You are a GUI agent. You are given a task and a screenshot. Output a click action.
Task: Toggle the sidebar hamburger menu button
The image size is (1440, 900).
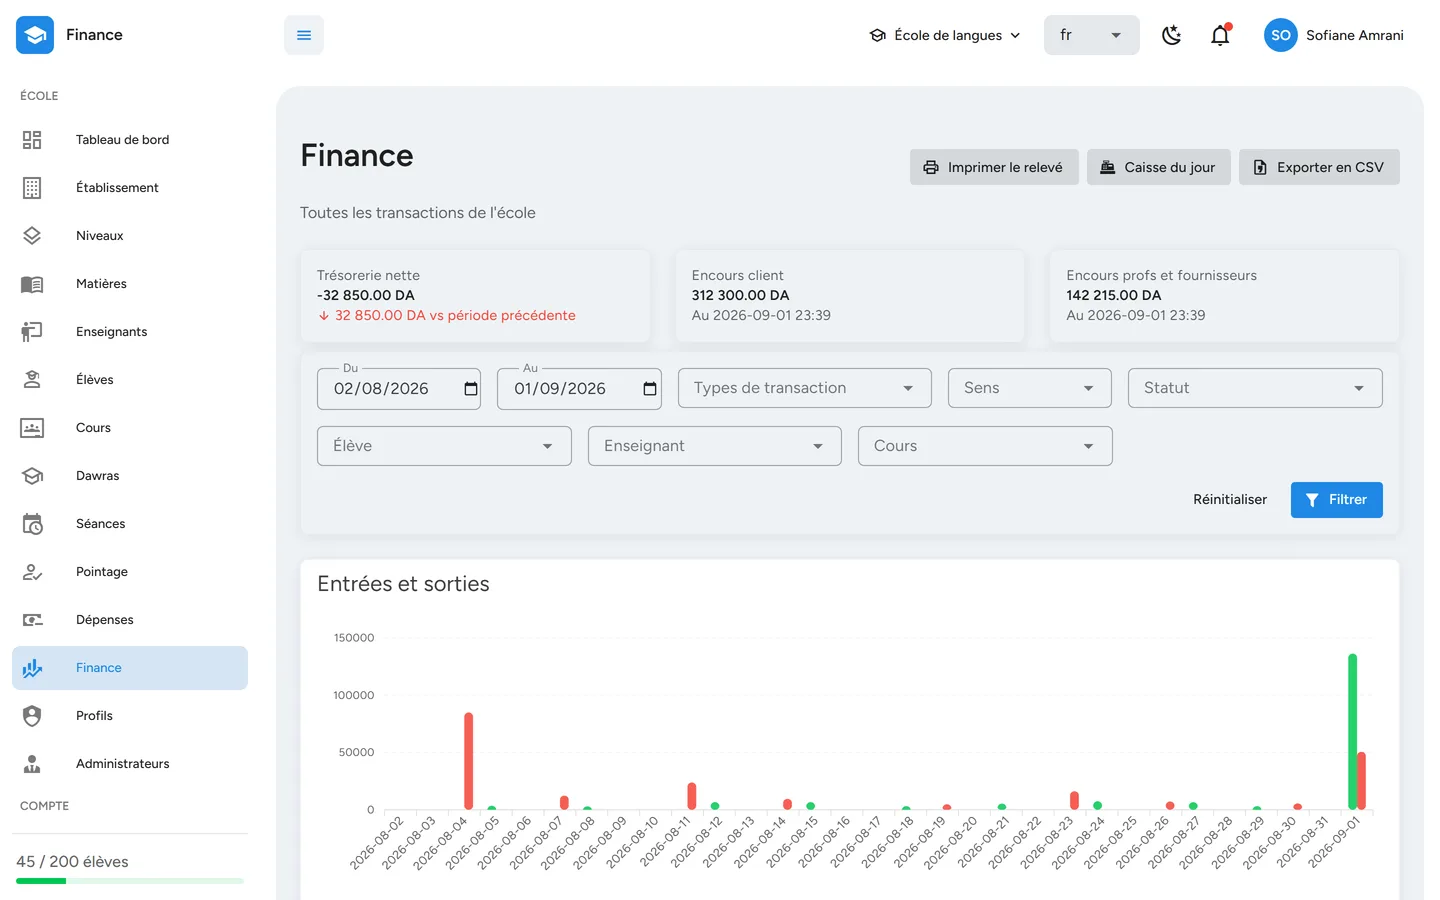click(x=304, y=35)
